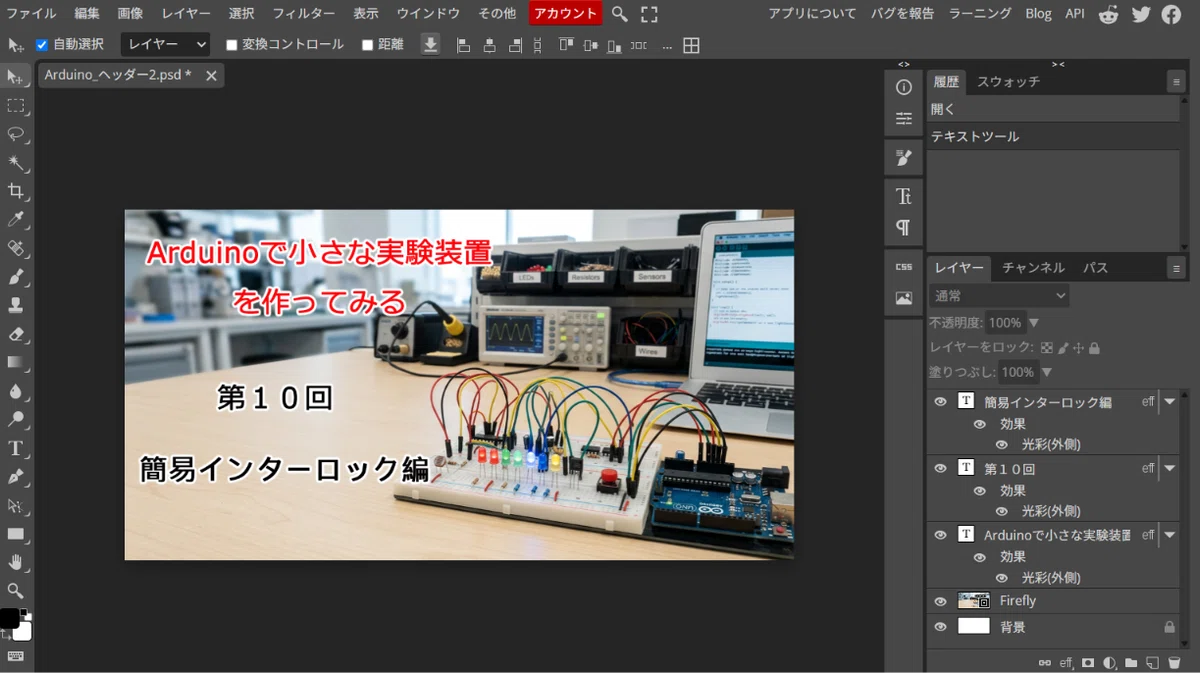Switch to the パス tab
The height and width of the screenshot is (673, 1200).
(1095, 268)
